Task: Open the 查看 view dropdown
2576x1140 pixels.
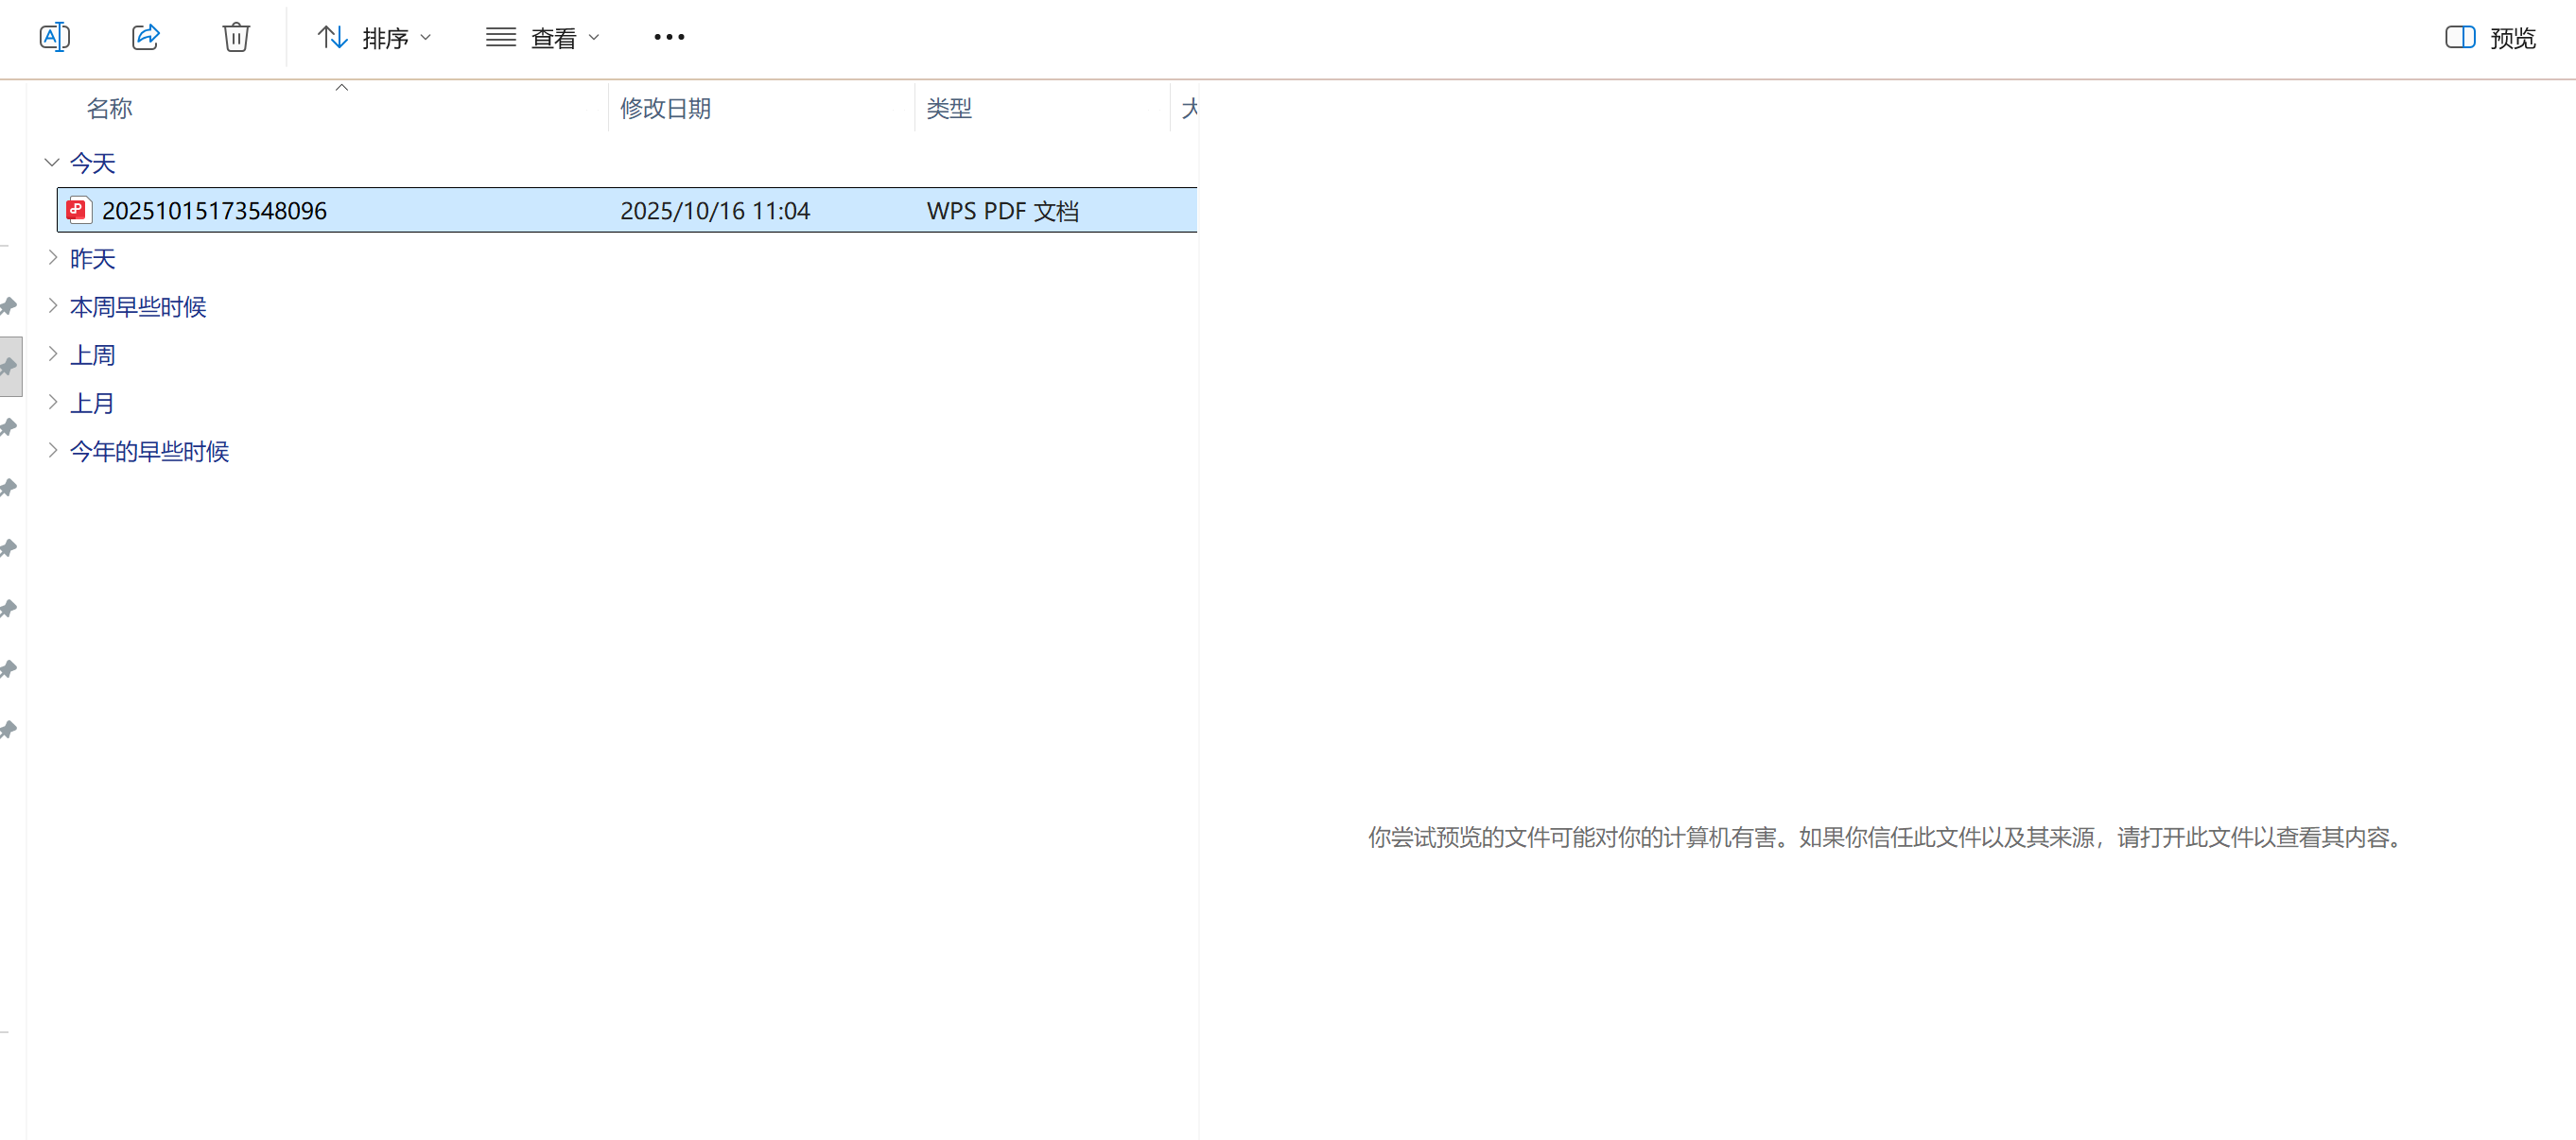Action: (x=554, y=38)
